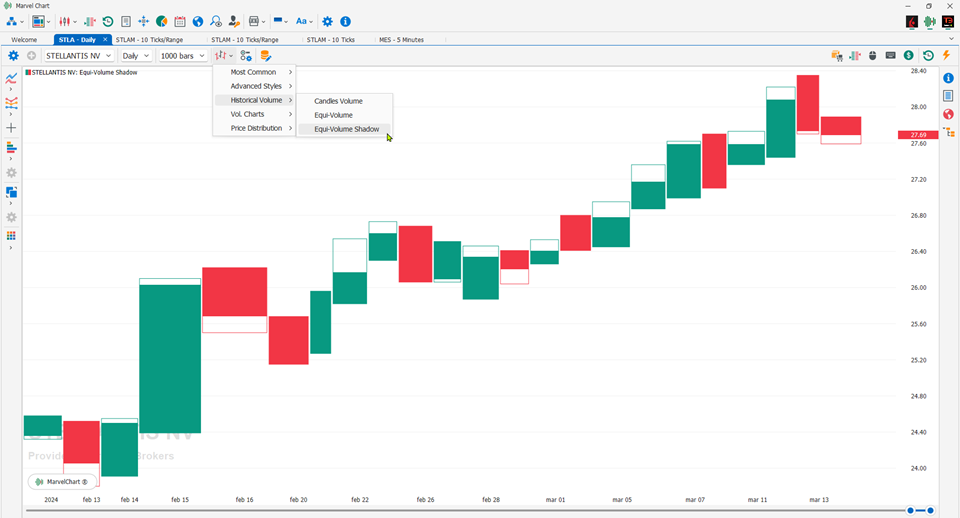Image resolution: width=960 pixels, height=518 pixels.
Task: Click the Historical Volume menu entry
Action: pyautogui.click(x=254, y=100)
